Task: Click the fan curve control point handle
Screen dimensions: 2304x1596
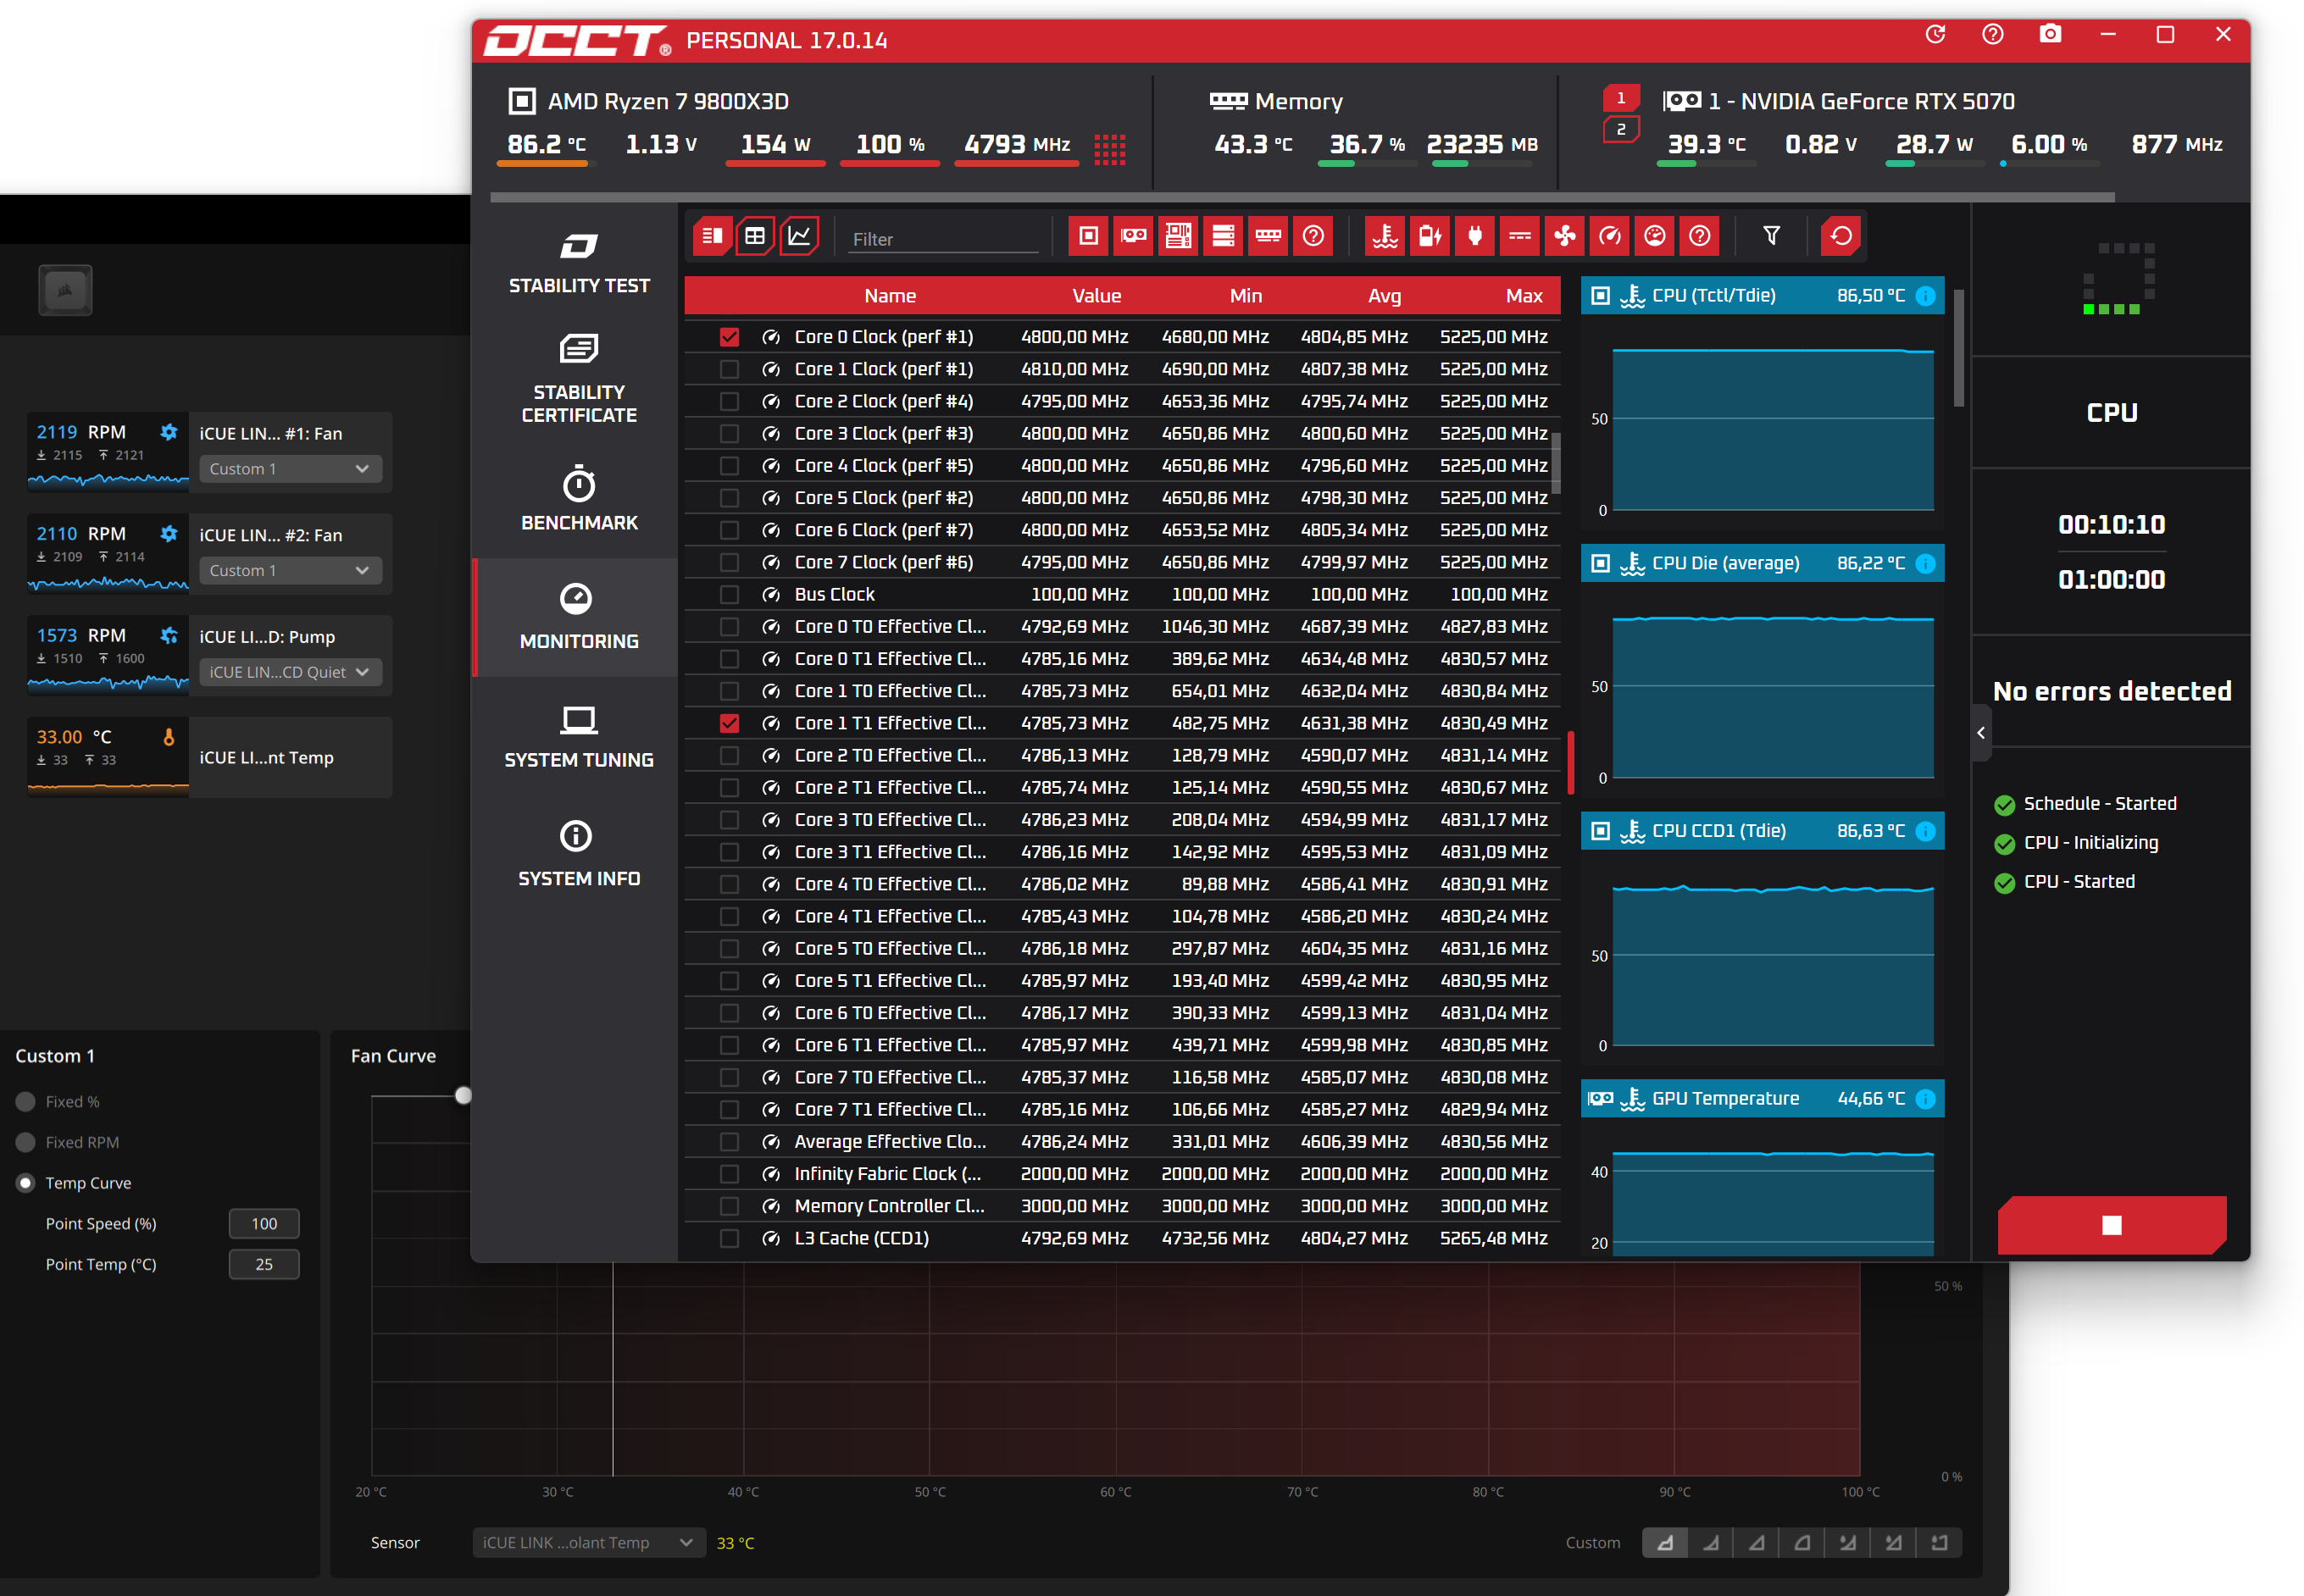Action: [x=463, y=1096]
